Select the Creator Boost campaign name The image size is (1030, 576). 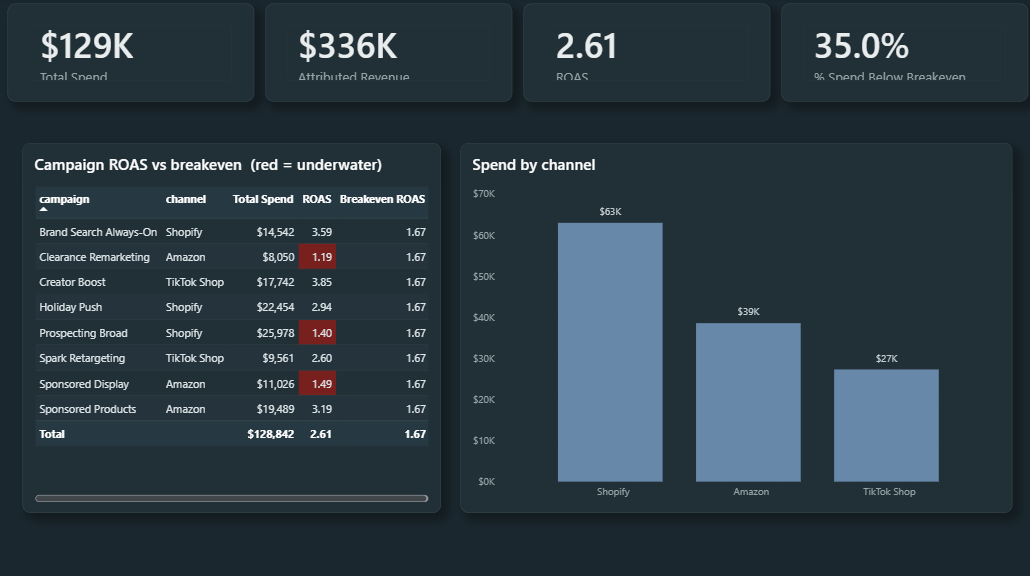point(72,282)
